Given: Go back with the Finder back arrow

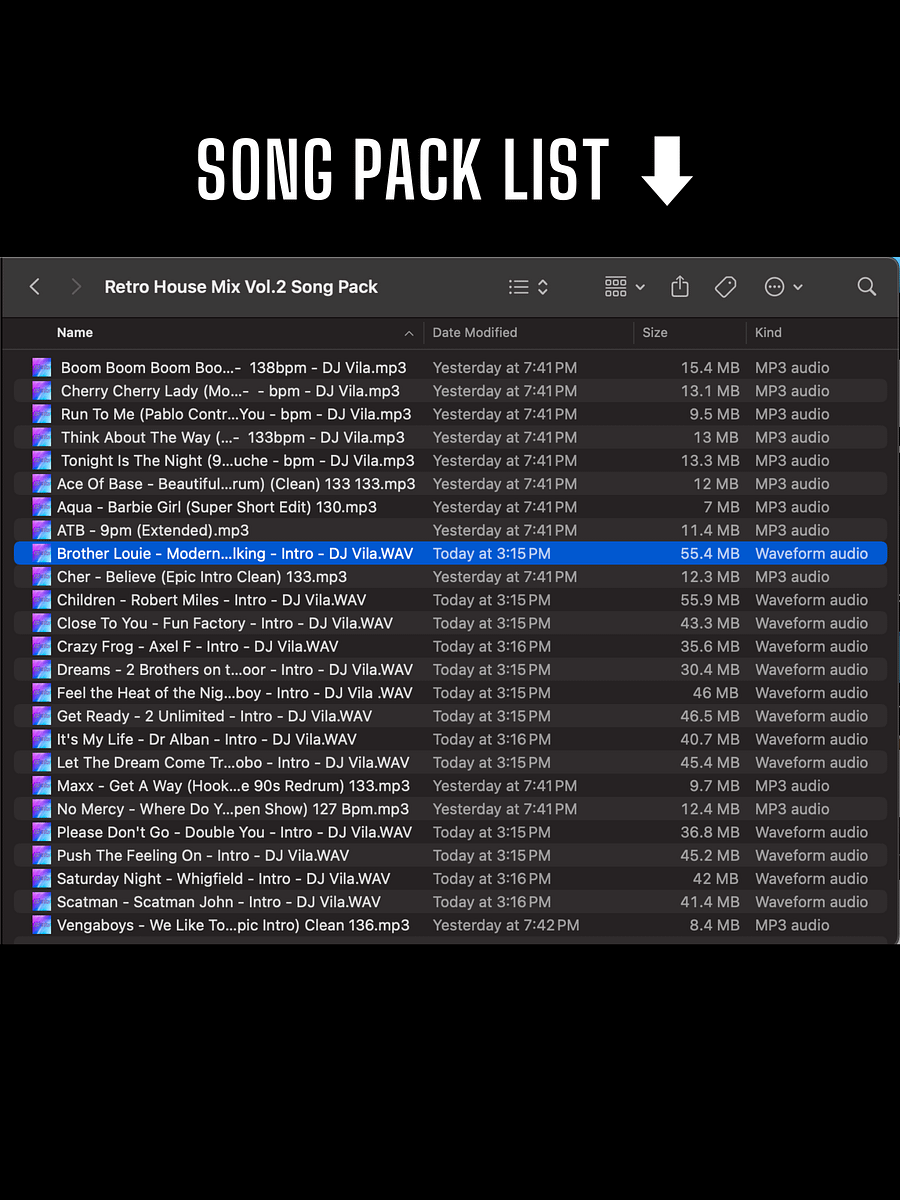Looking at the screenshot, I should pyautogui.click(x=34, y=287).
